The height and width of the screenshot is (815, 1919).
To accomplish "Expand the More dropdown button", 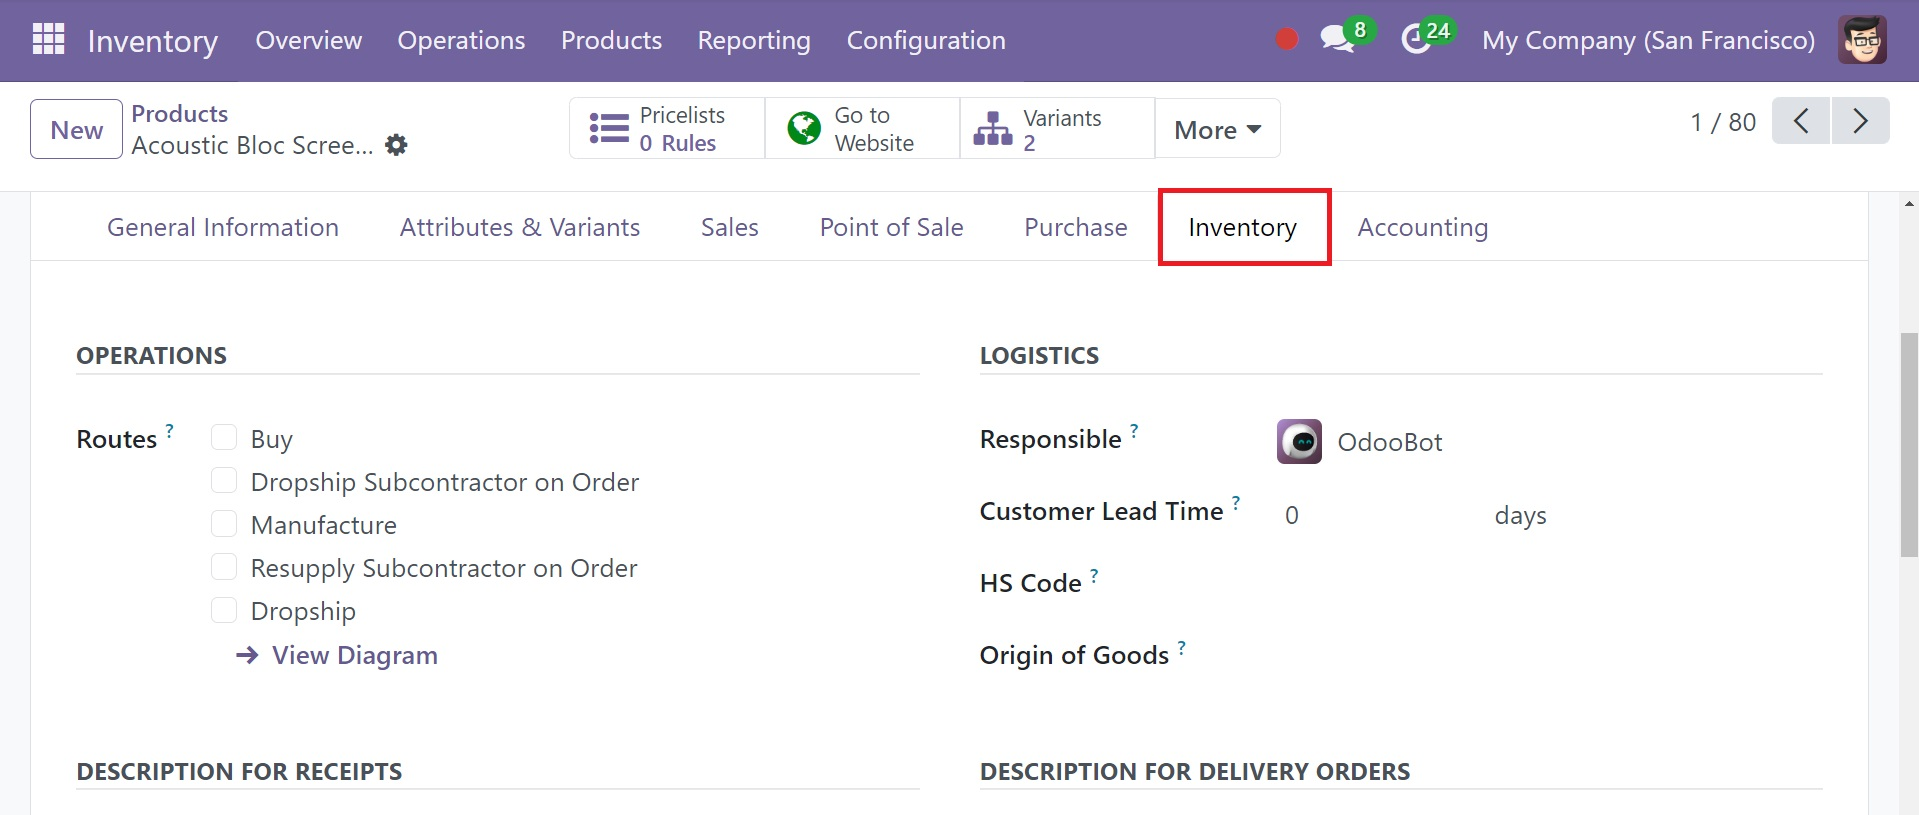I will click(x=1217, y=129).
